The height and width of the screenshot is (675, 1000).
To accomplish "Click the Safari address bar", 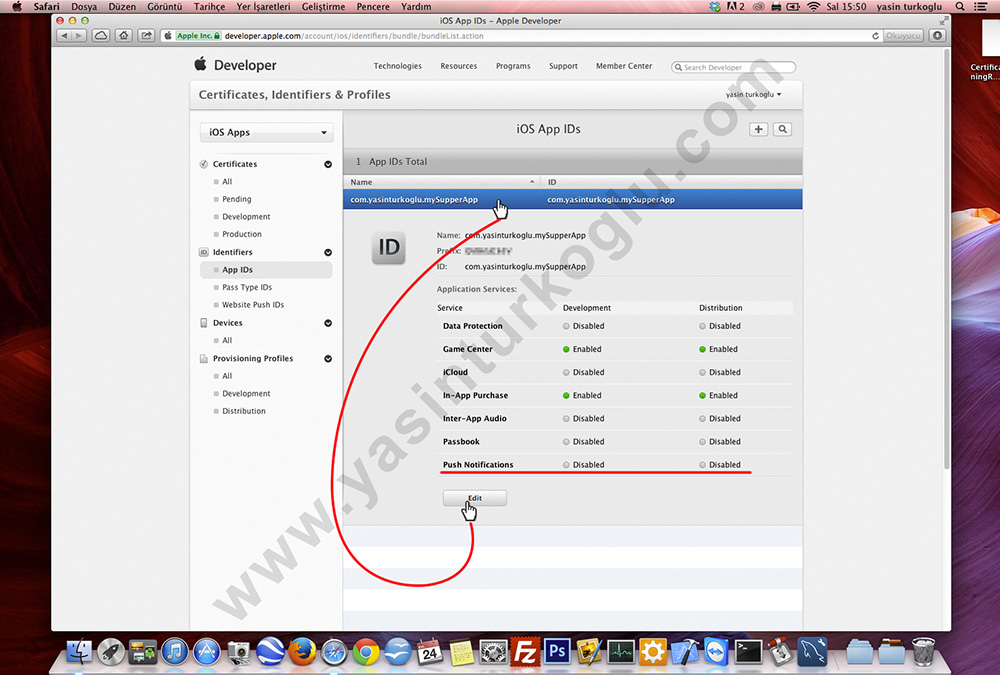I will click(x=520, y=36).
